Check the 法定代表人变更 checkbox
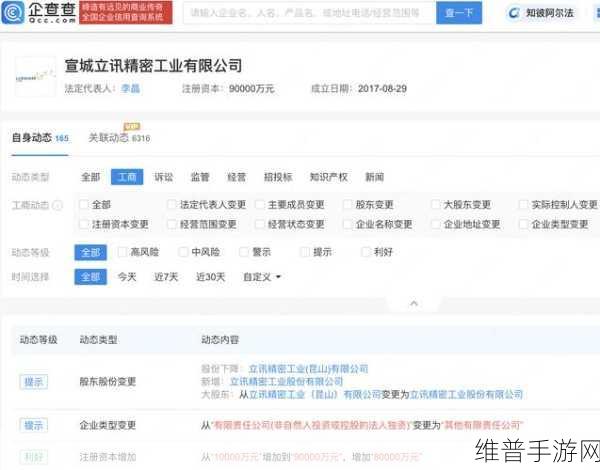The image size is (600, 470). [172, 204]
